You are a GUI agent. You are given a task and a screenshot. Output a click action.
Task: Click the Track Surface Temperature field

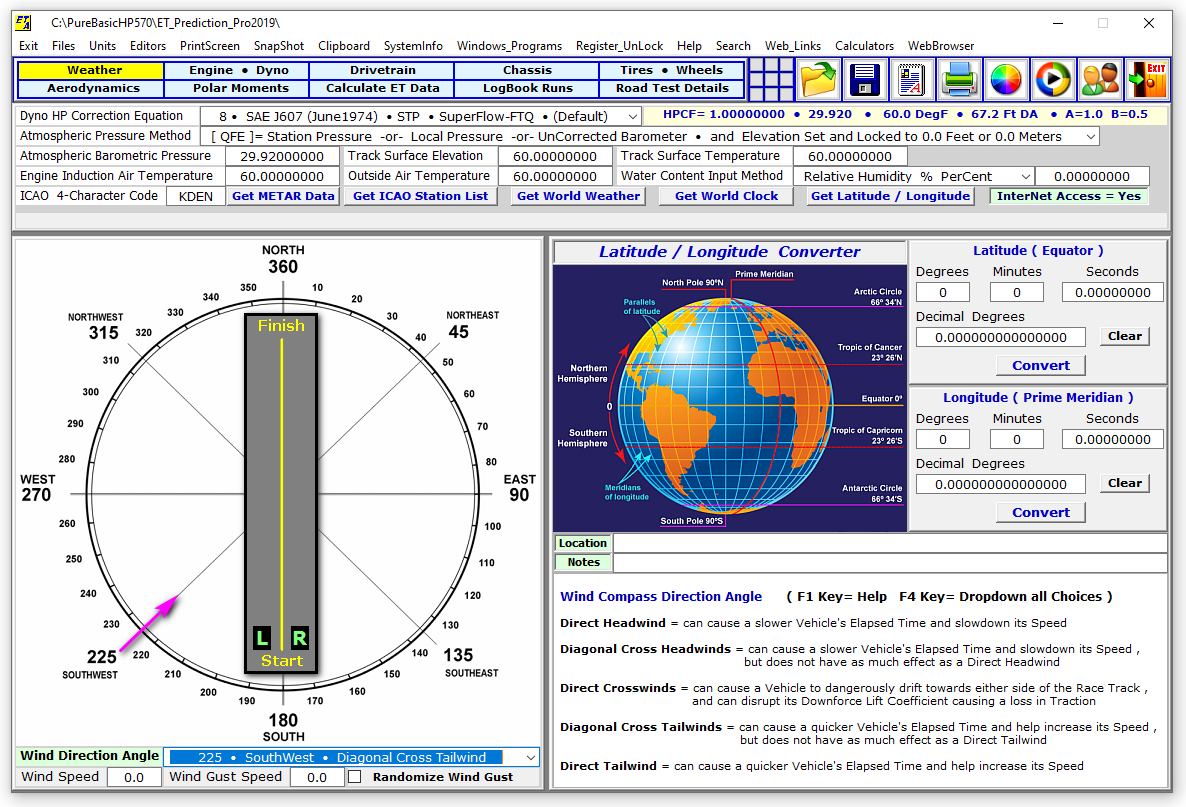click(849, 157)
